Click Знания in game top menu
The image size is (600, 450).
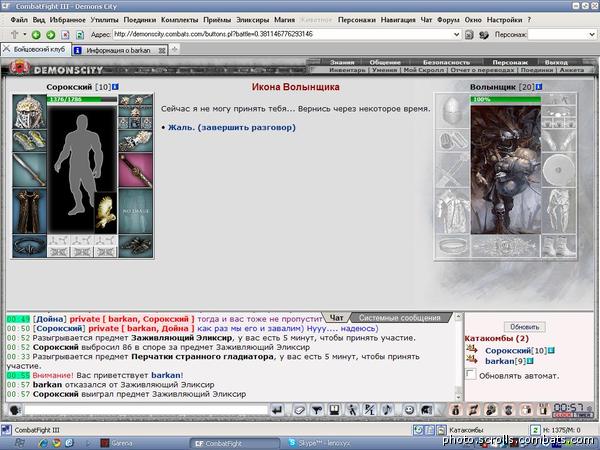tap(342, 62)
